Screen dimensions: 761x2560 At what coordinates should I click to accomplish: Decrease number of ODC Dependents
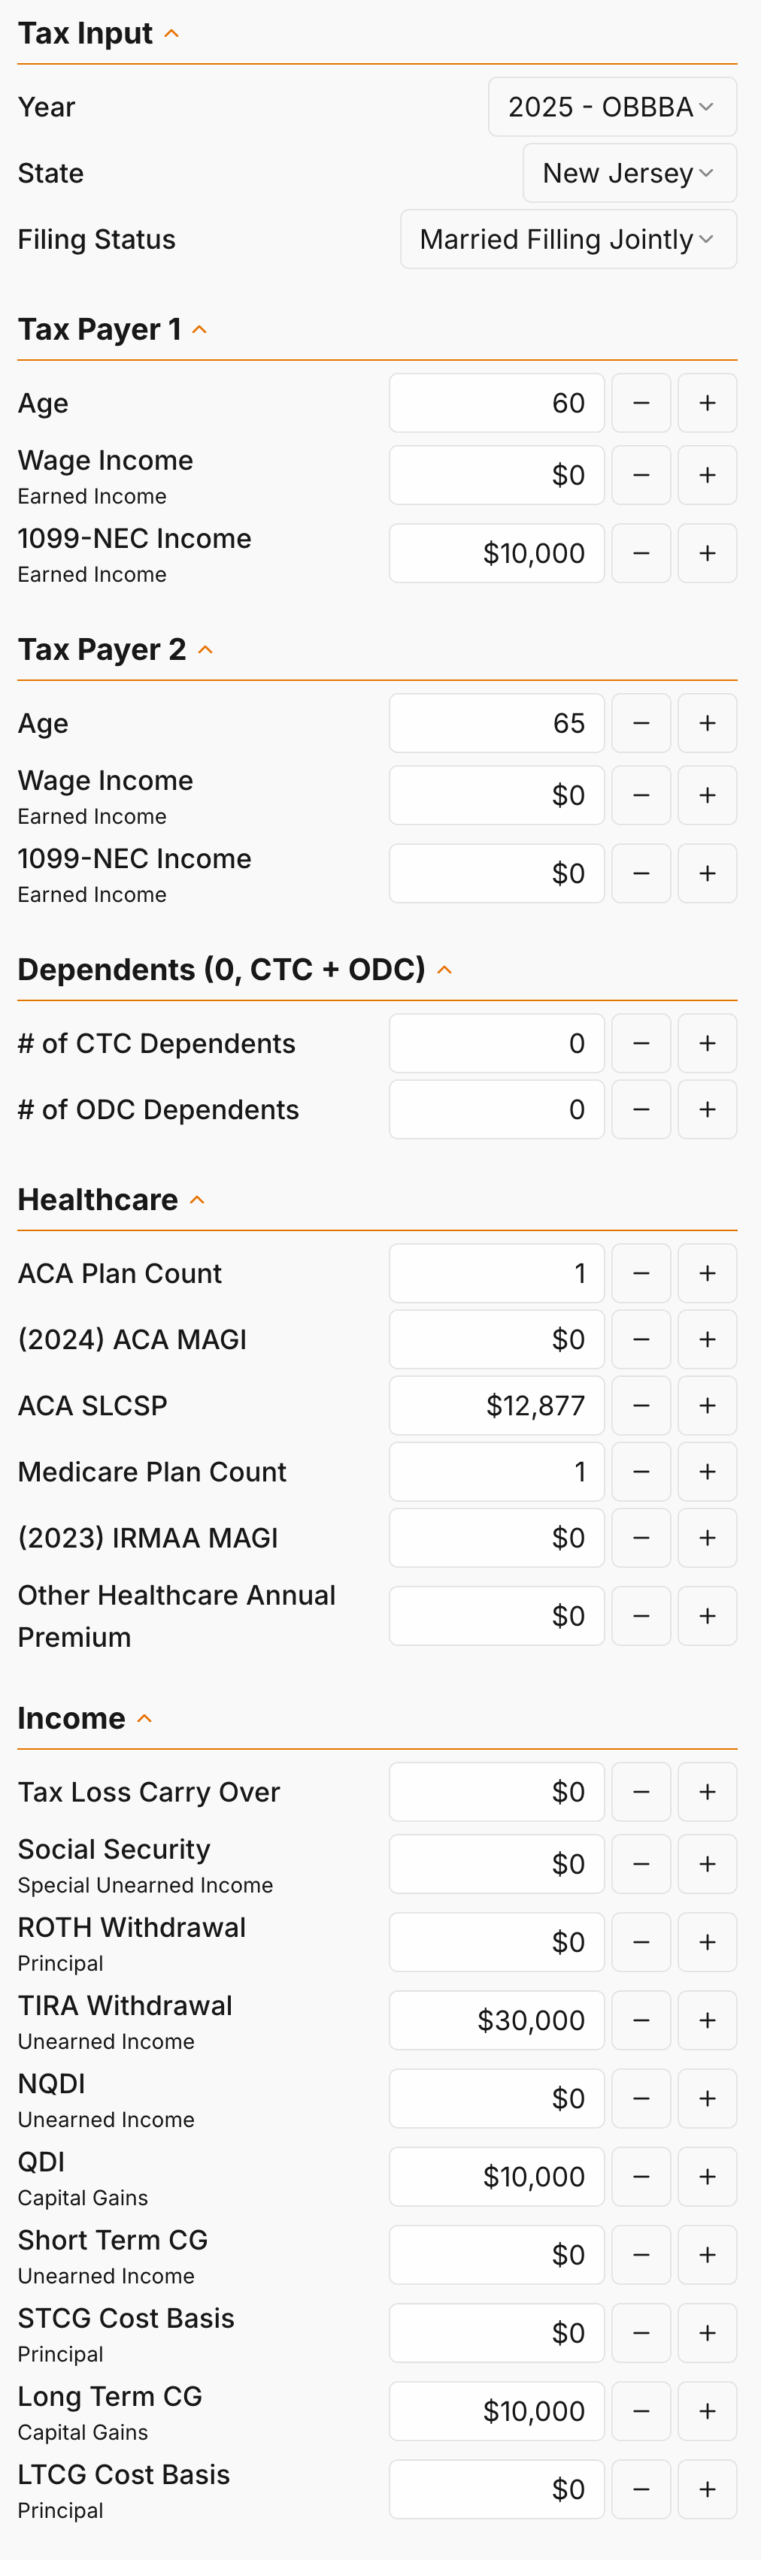tap(641, 1109)
